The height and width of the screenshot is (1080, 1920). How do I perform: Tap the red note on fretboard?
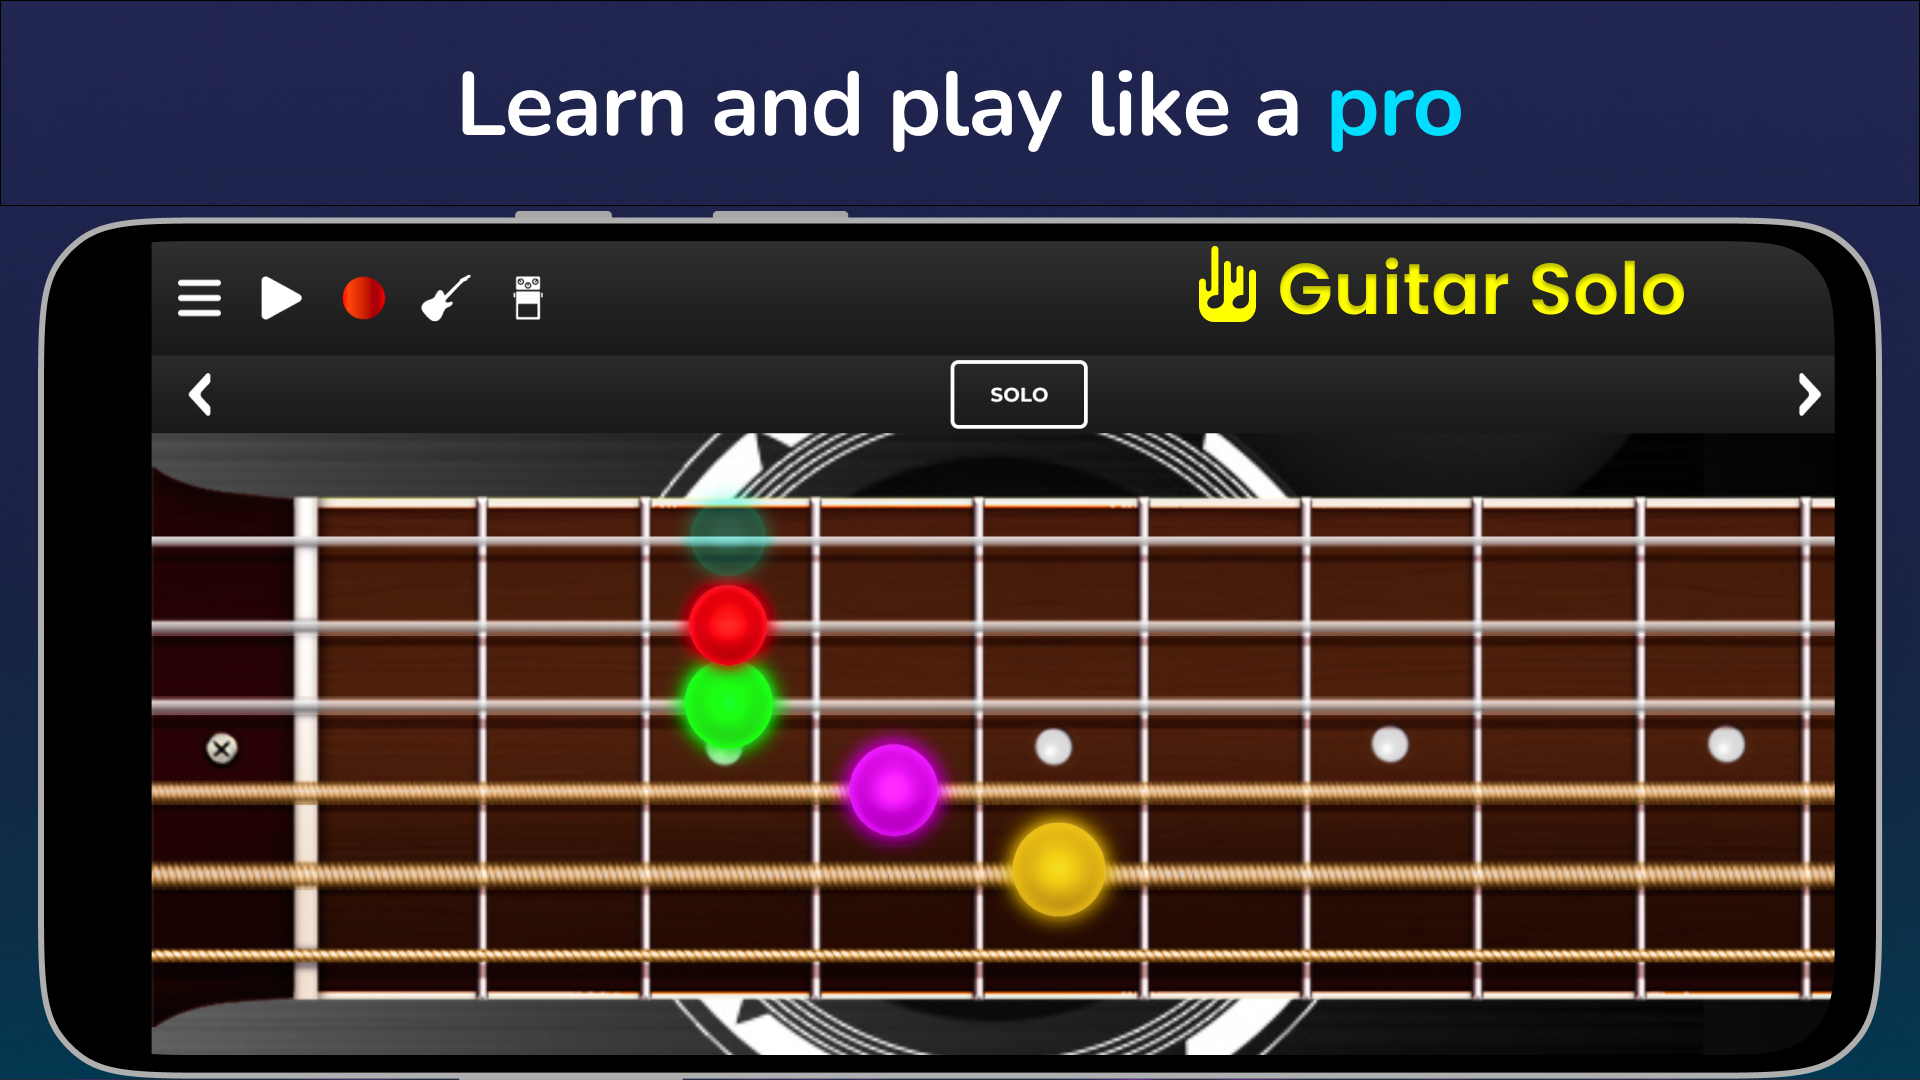pos(728,625)
